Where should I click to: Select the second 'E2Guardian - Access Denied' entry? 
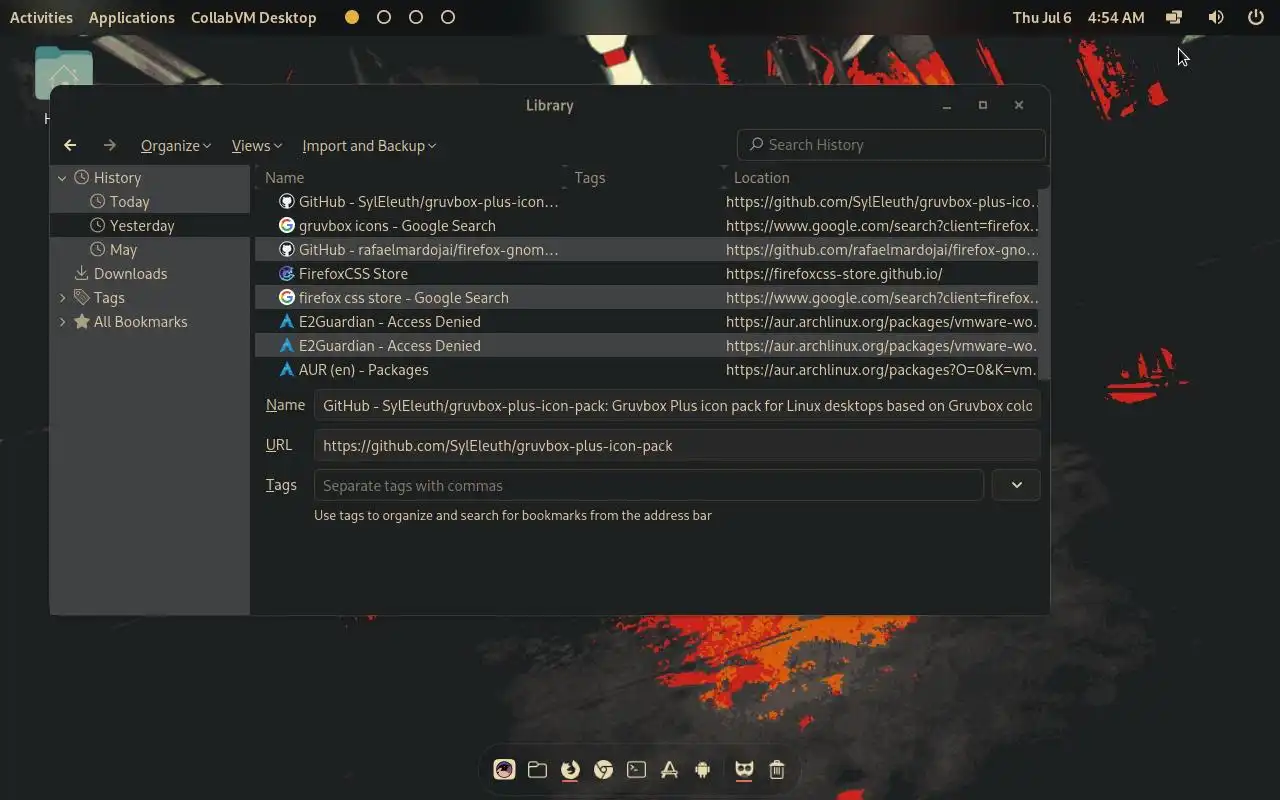646,345
